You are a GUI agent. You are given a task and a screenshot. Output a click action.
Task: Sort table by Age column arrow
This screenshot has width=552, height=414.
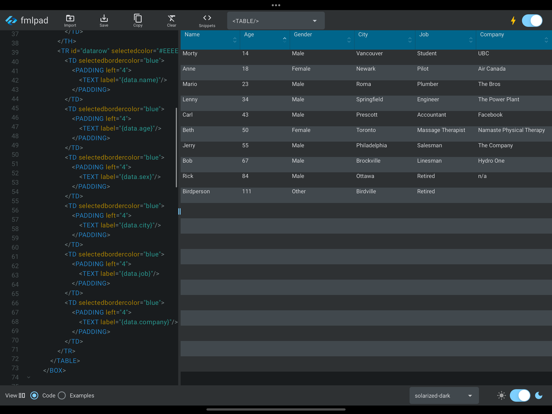pyautogui.click(x=284, y=38)
